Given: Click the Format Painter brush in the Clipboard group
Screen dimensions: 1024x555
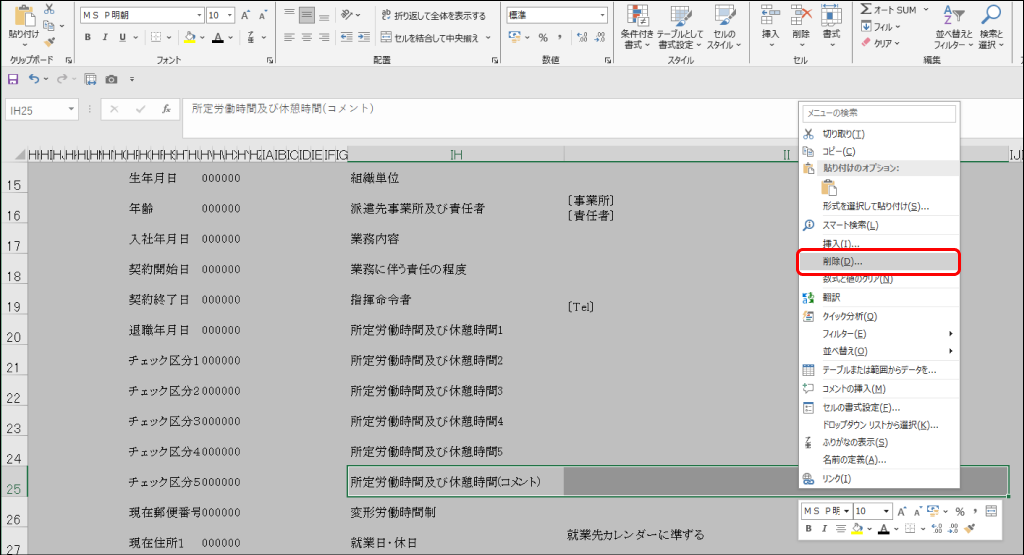Looking at the screenshot, I should point(49,42).
